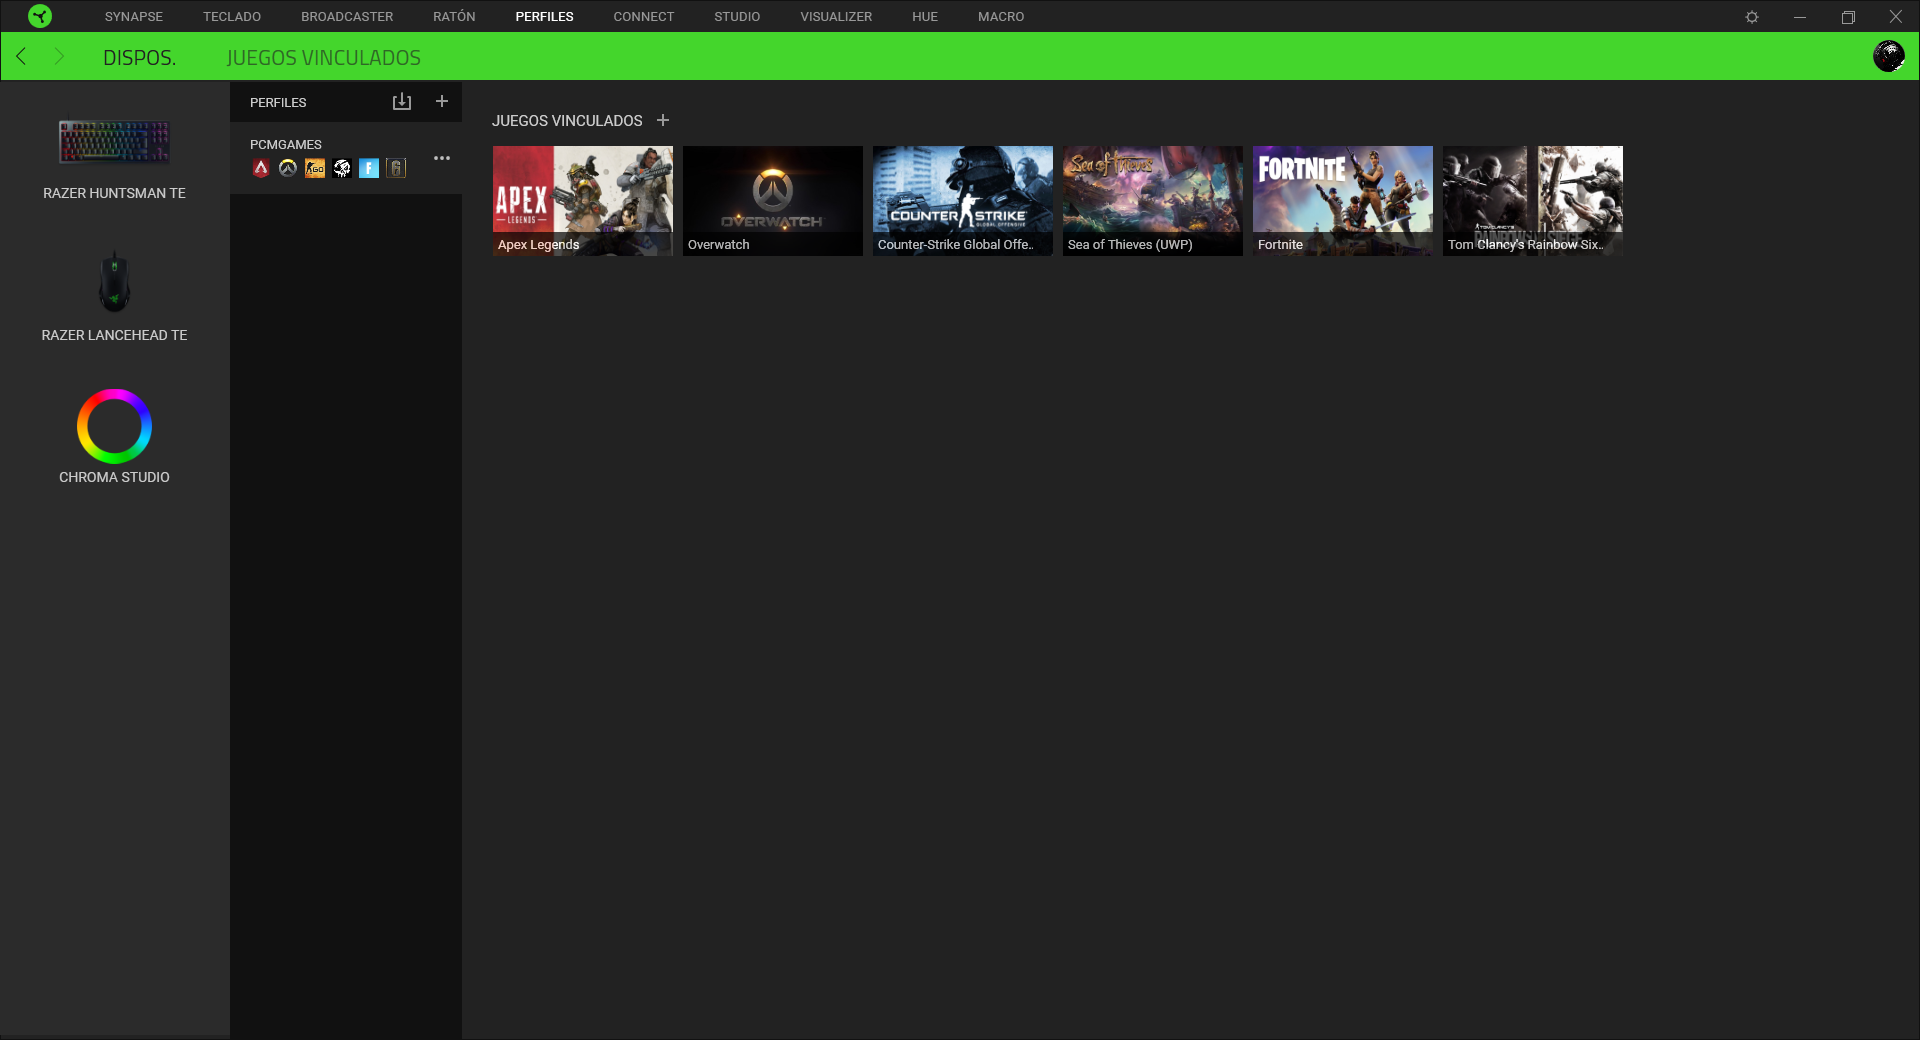Click Rainbow Six icon in PCGAMES profile

396,168
